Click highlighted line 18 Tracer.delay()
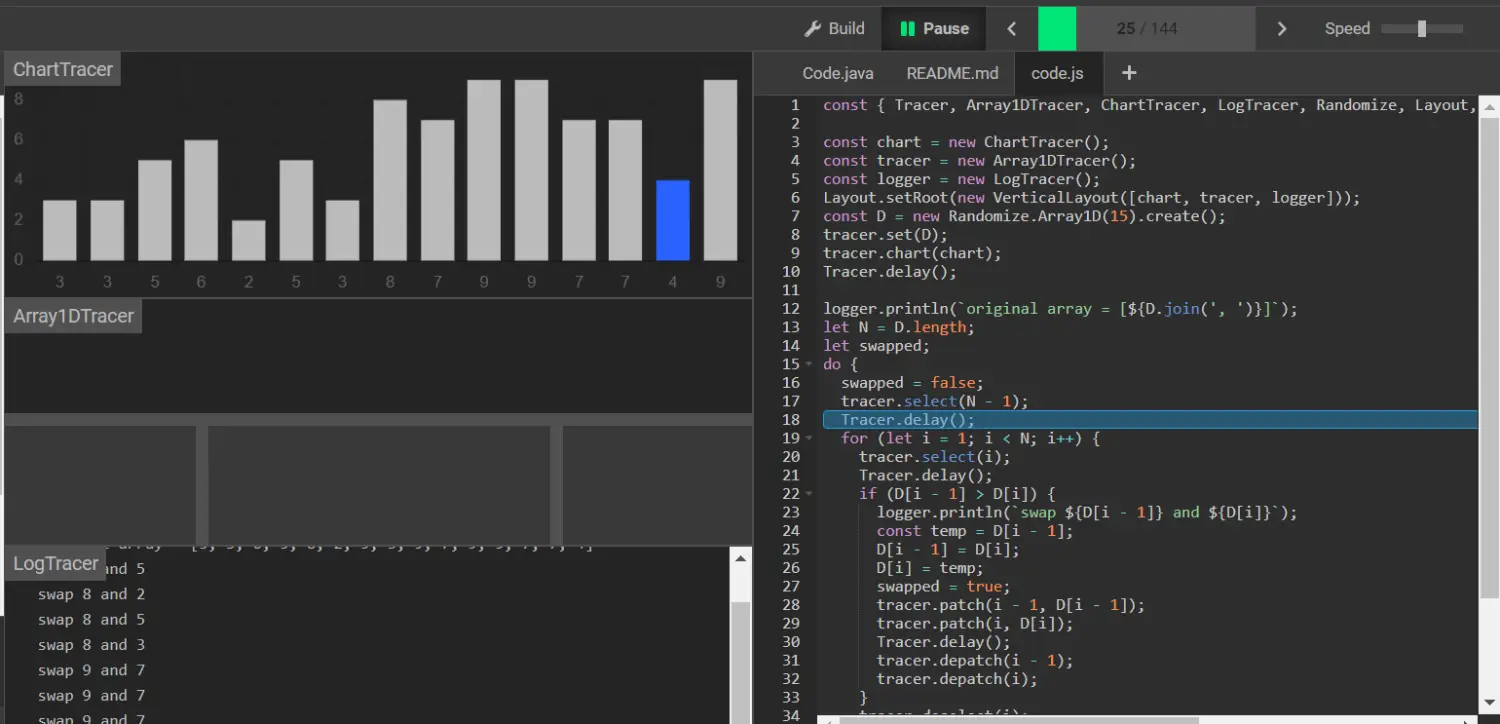The width and height of the screenshot is (1500, 724). coord(1150,420)
